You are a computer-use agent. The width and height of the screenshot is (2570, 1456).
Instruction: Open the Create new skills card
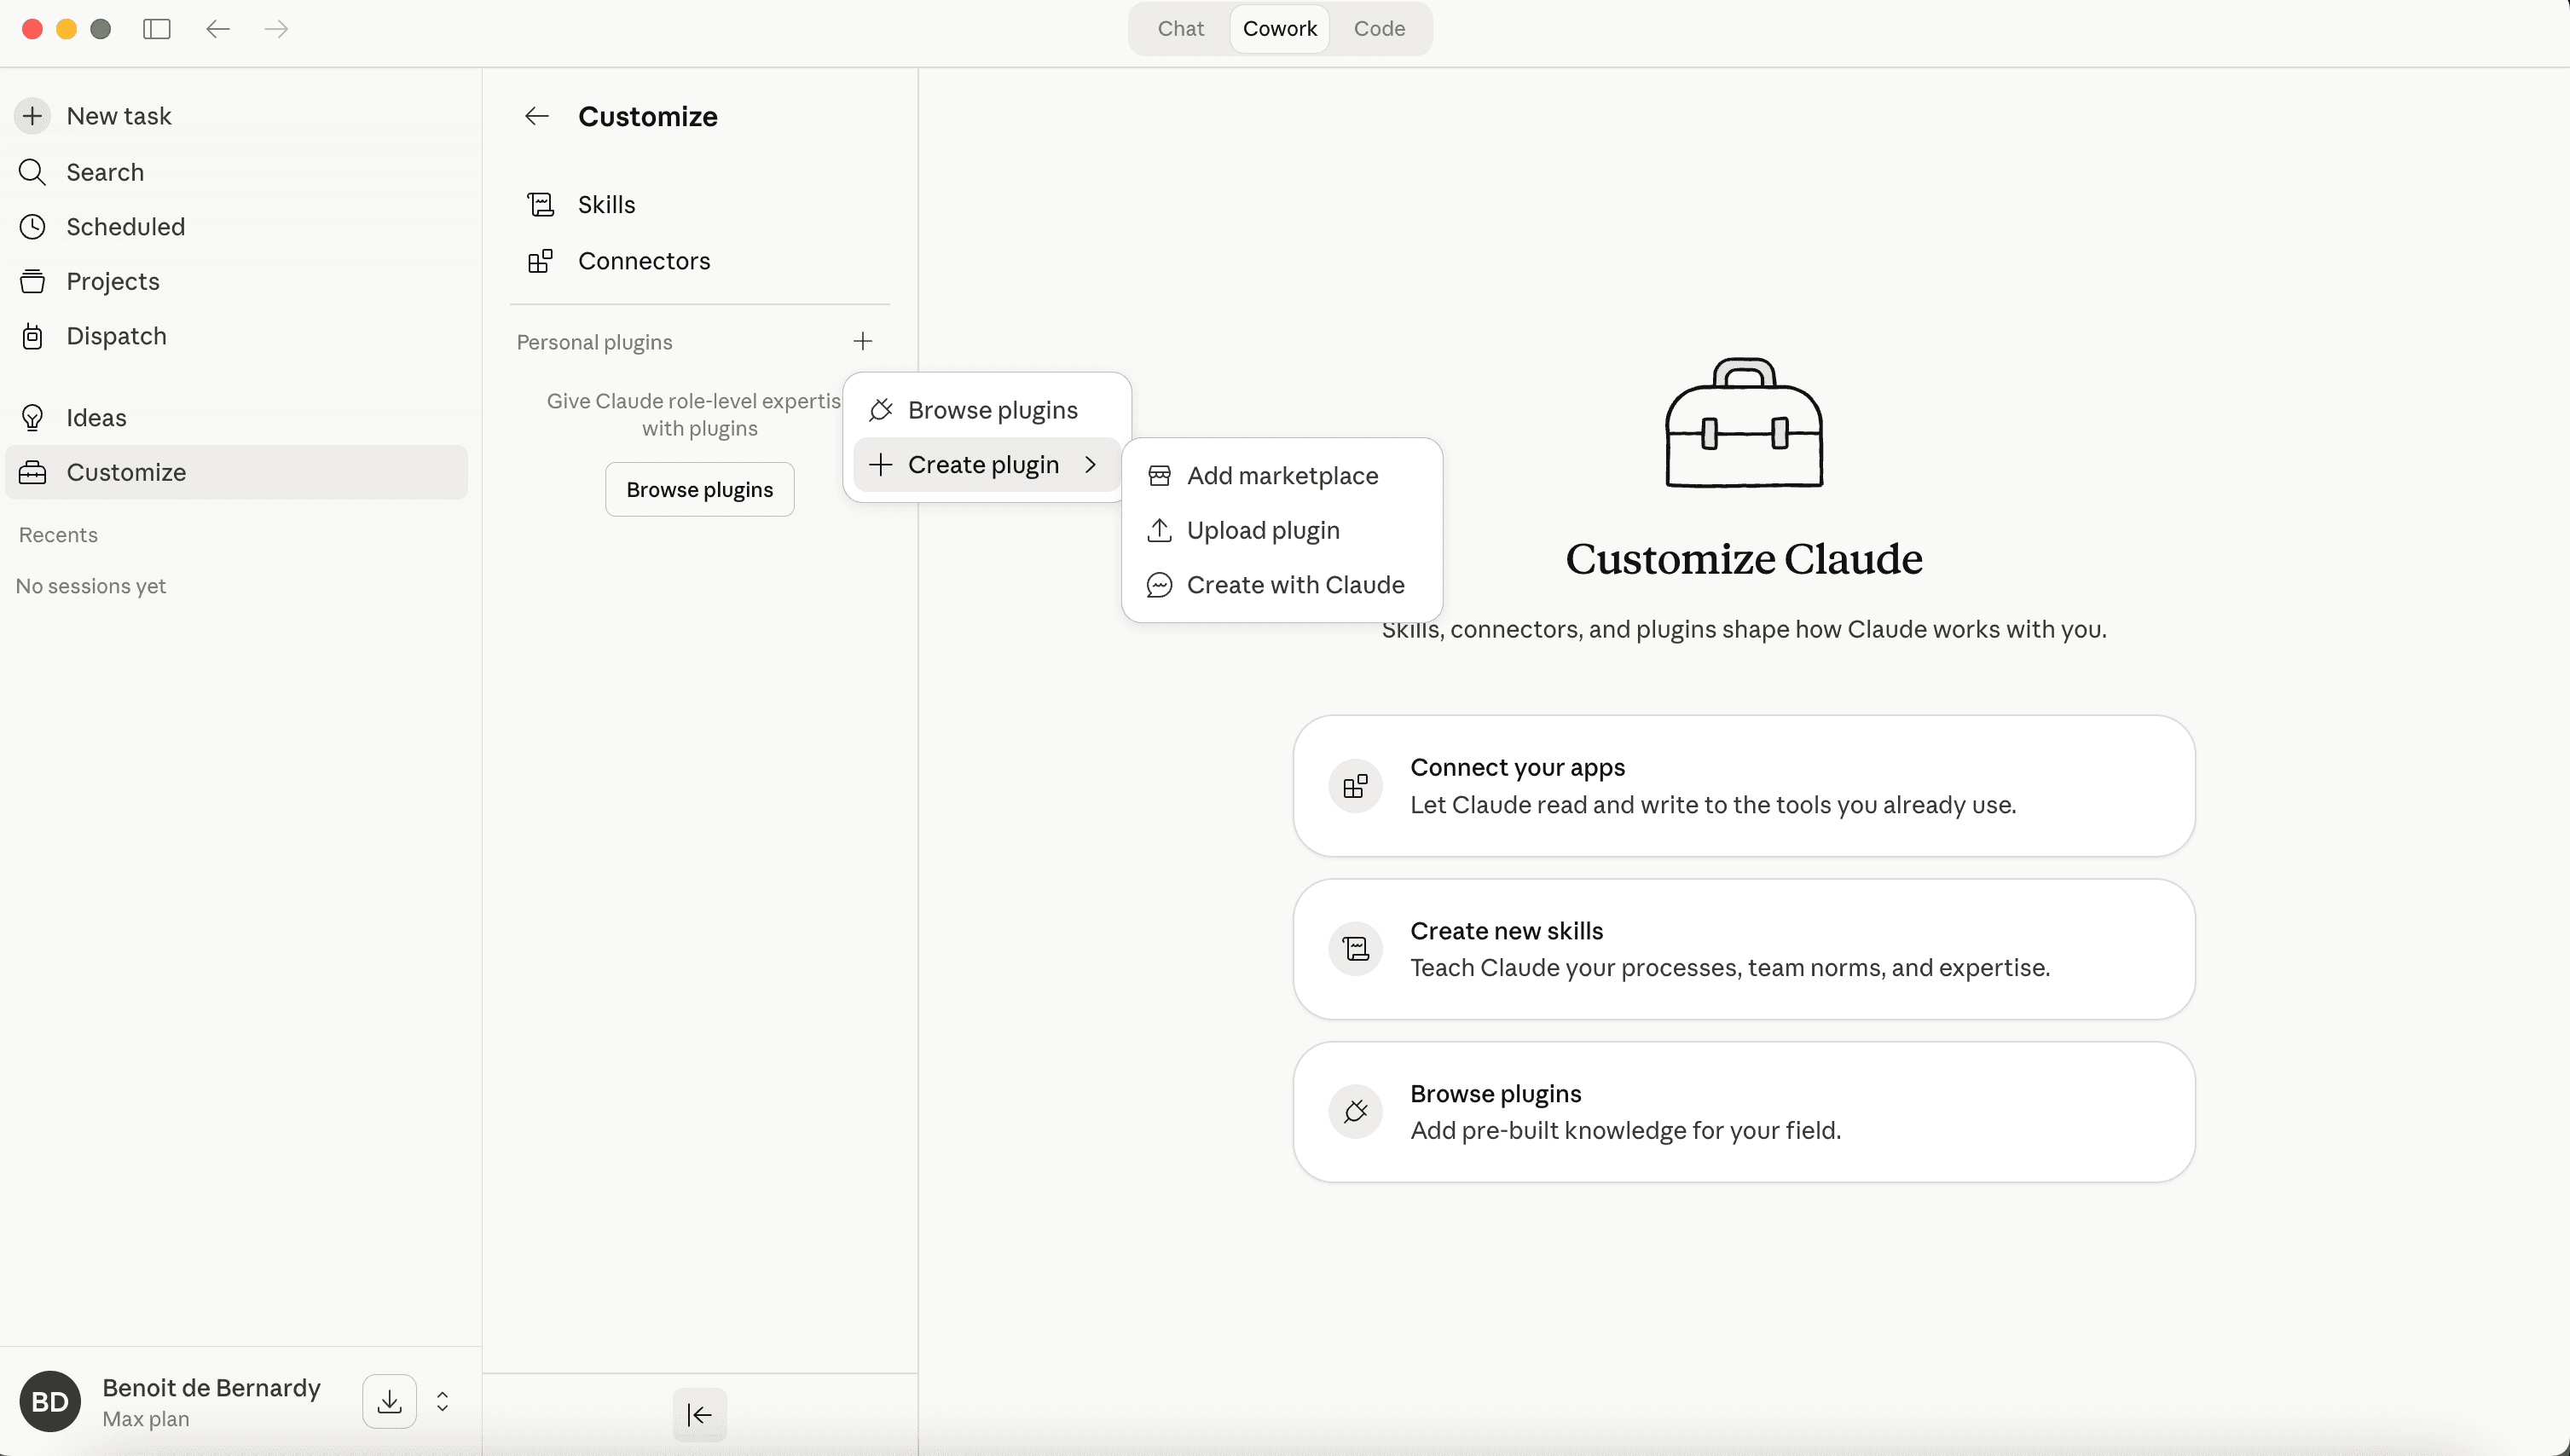1744,949
